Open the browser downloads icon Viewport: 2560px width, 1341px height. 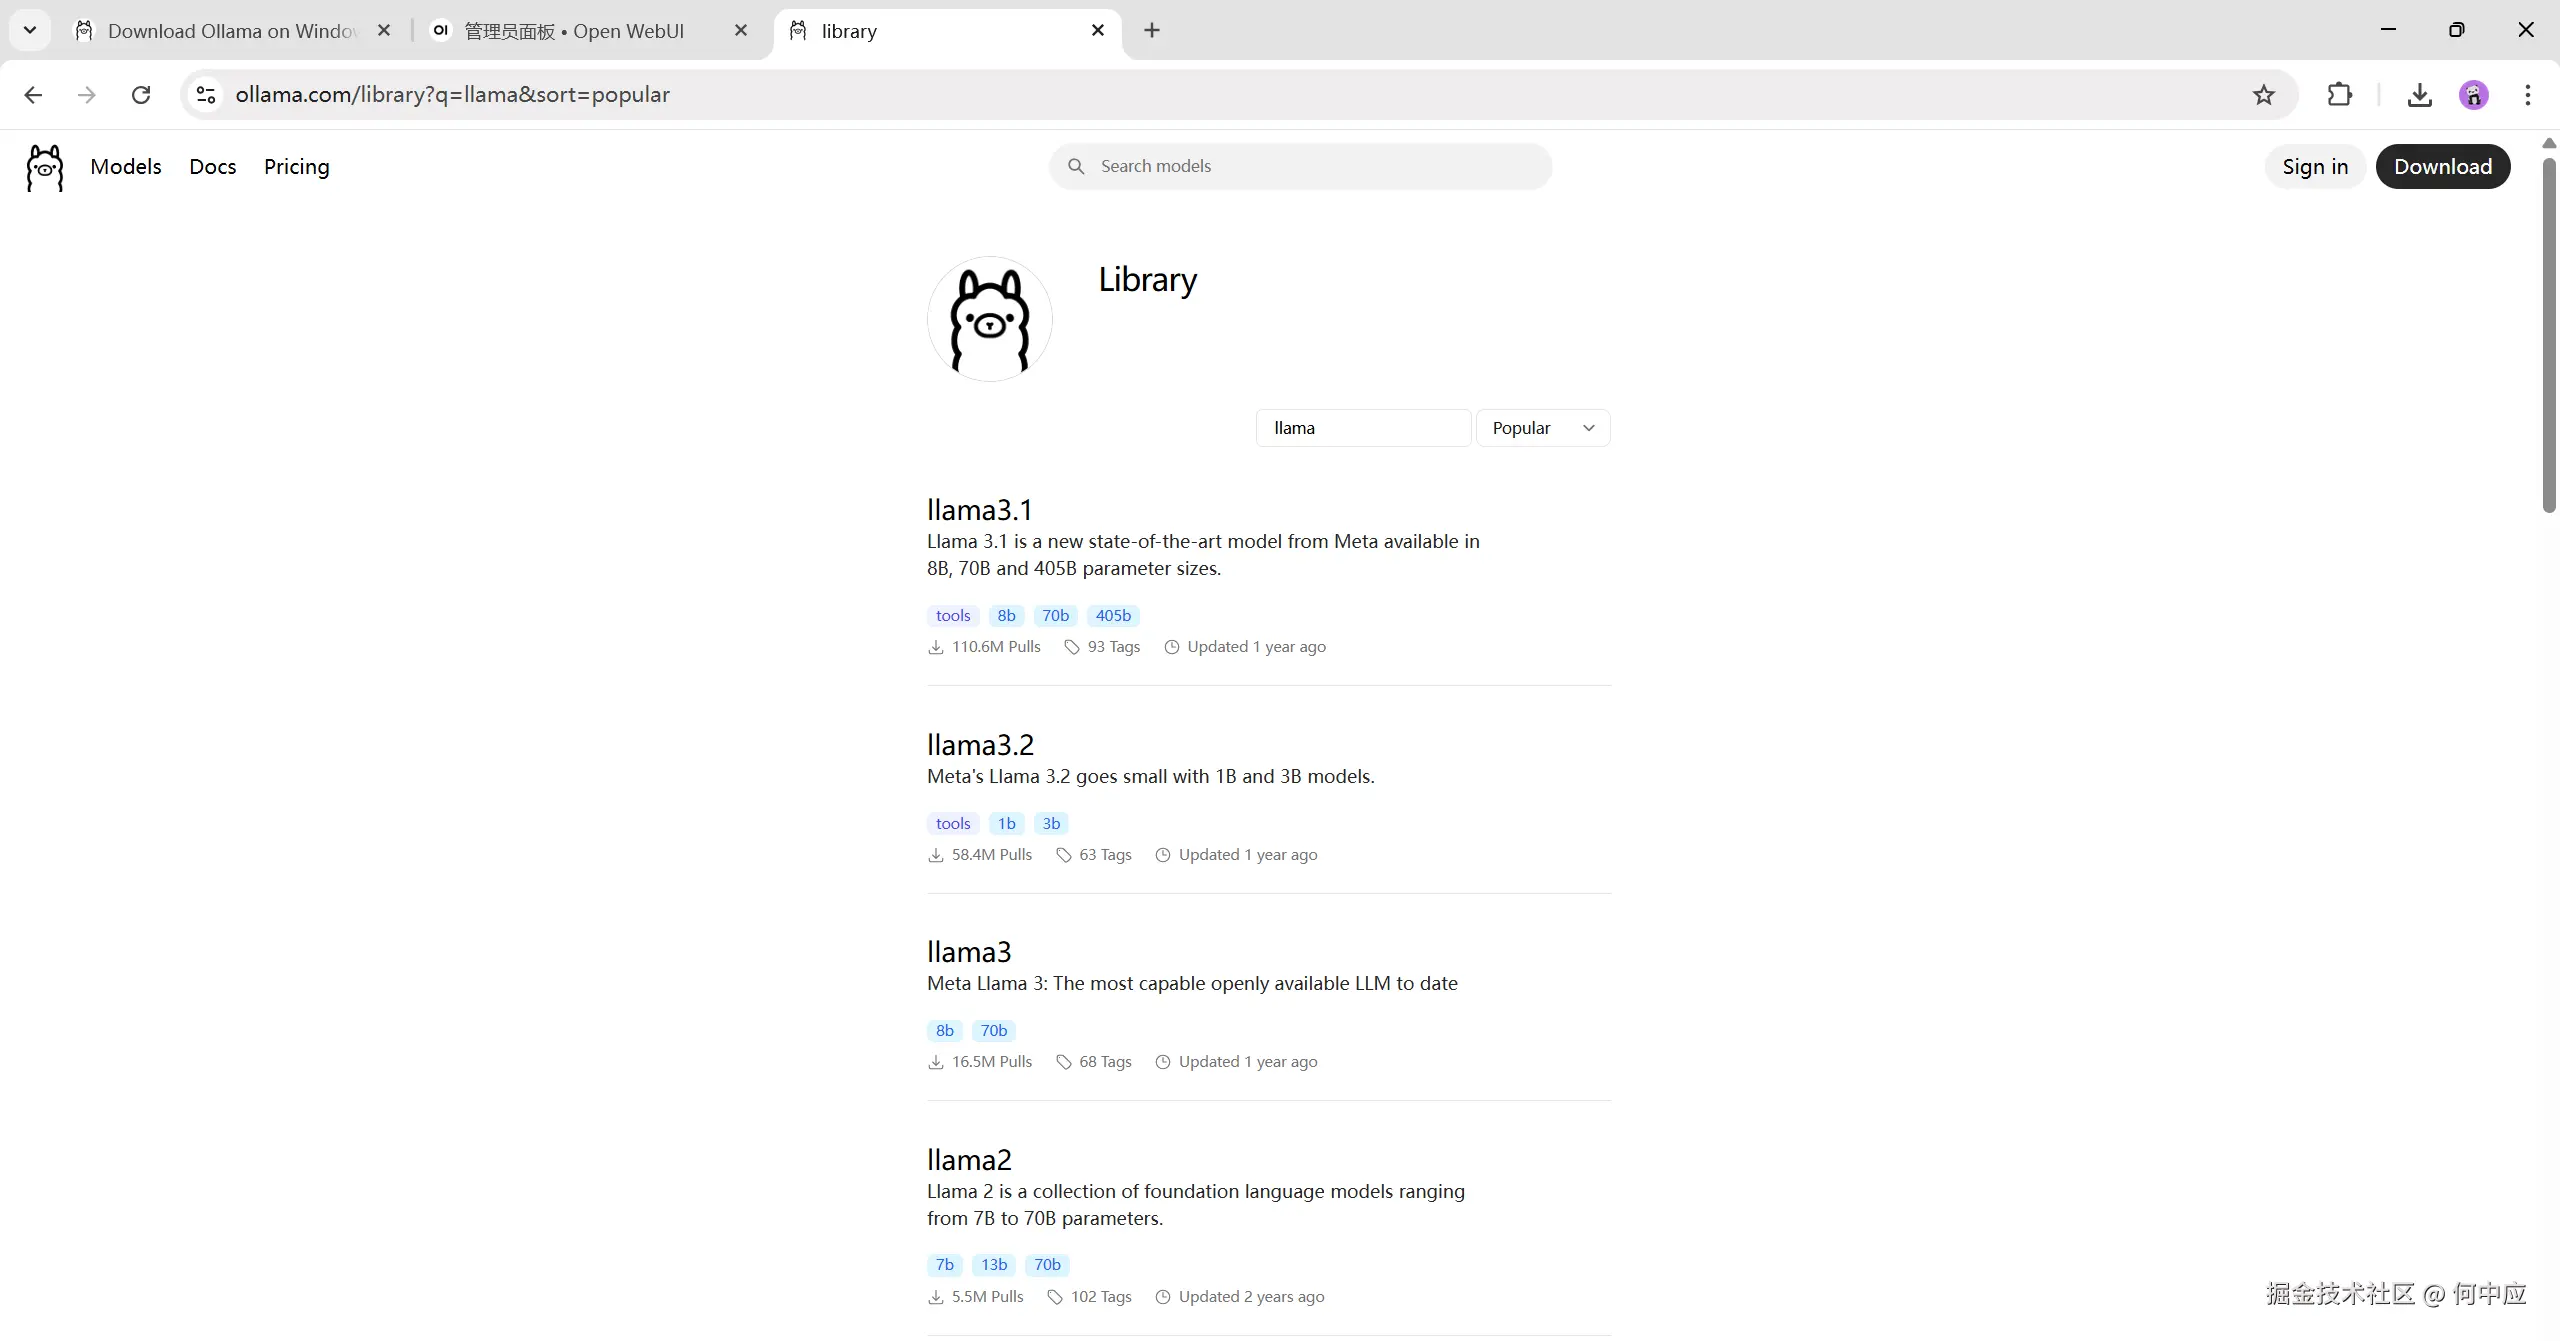pyautogui.click(x=2419, y=95)
